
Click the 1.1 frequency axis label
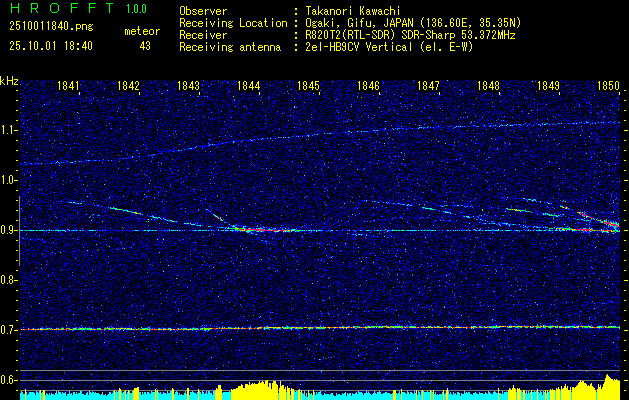[8, 130]
